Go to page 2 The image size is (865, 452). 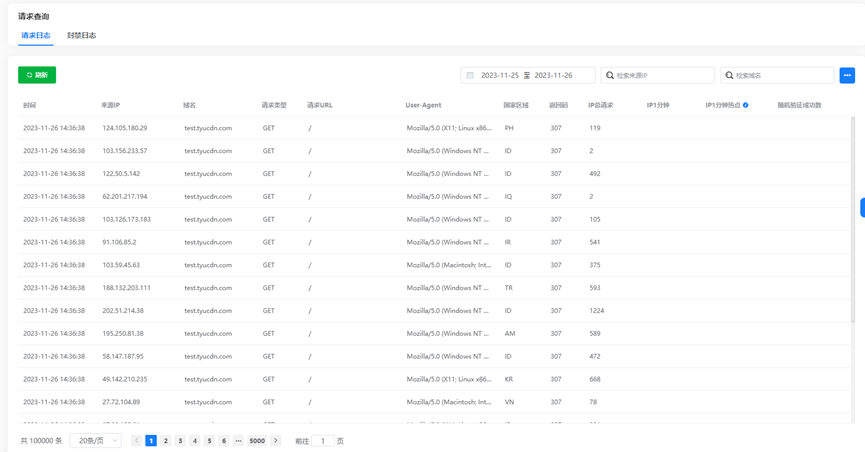tap(165, 440)
